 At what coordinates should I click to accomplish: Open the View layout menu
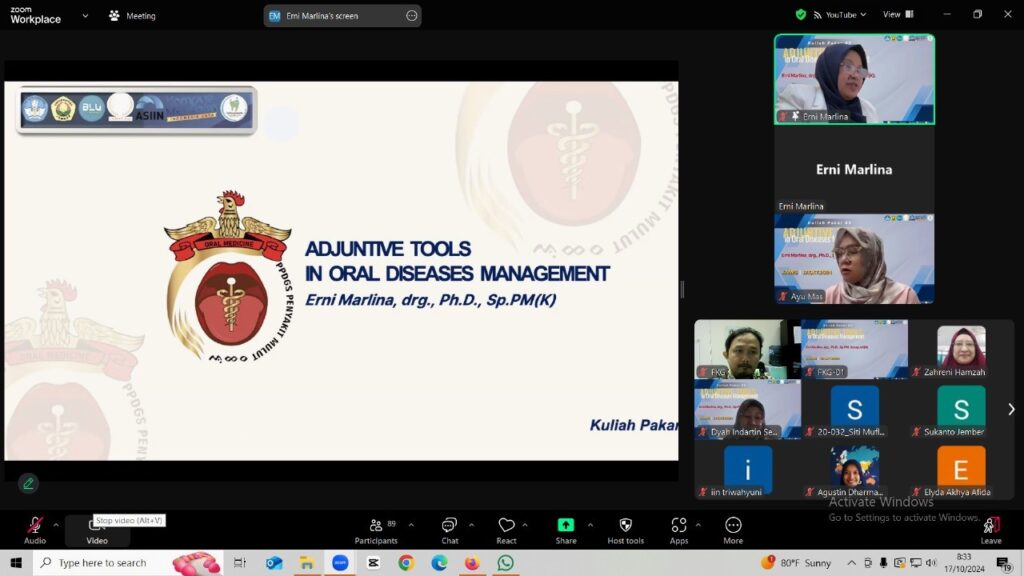pyautogui.click(x=898, y=14)
